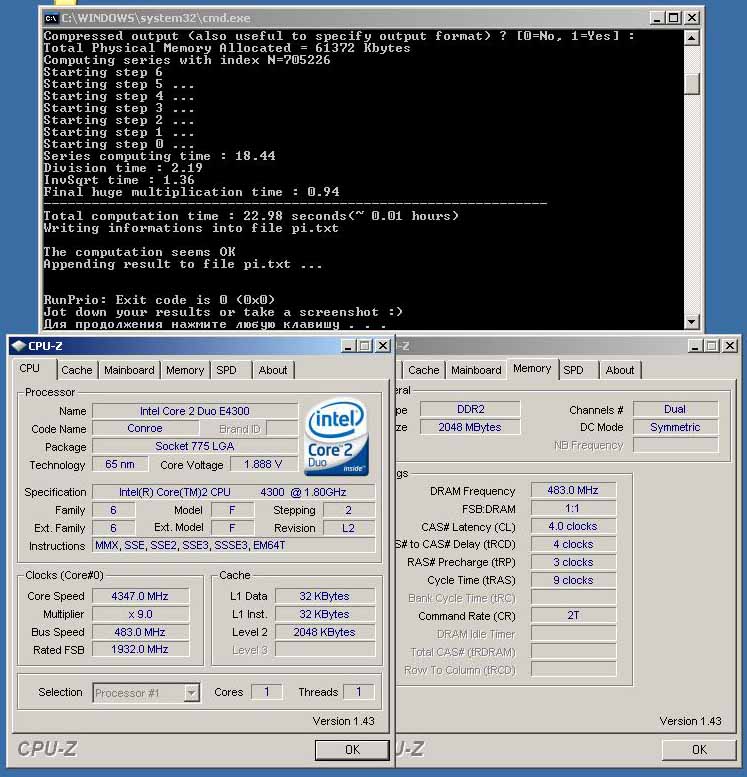The height and width of the screenshot is (777, 747).
Task: Click the tRCD 4 clocks value
Action: point(573,544)
